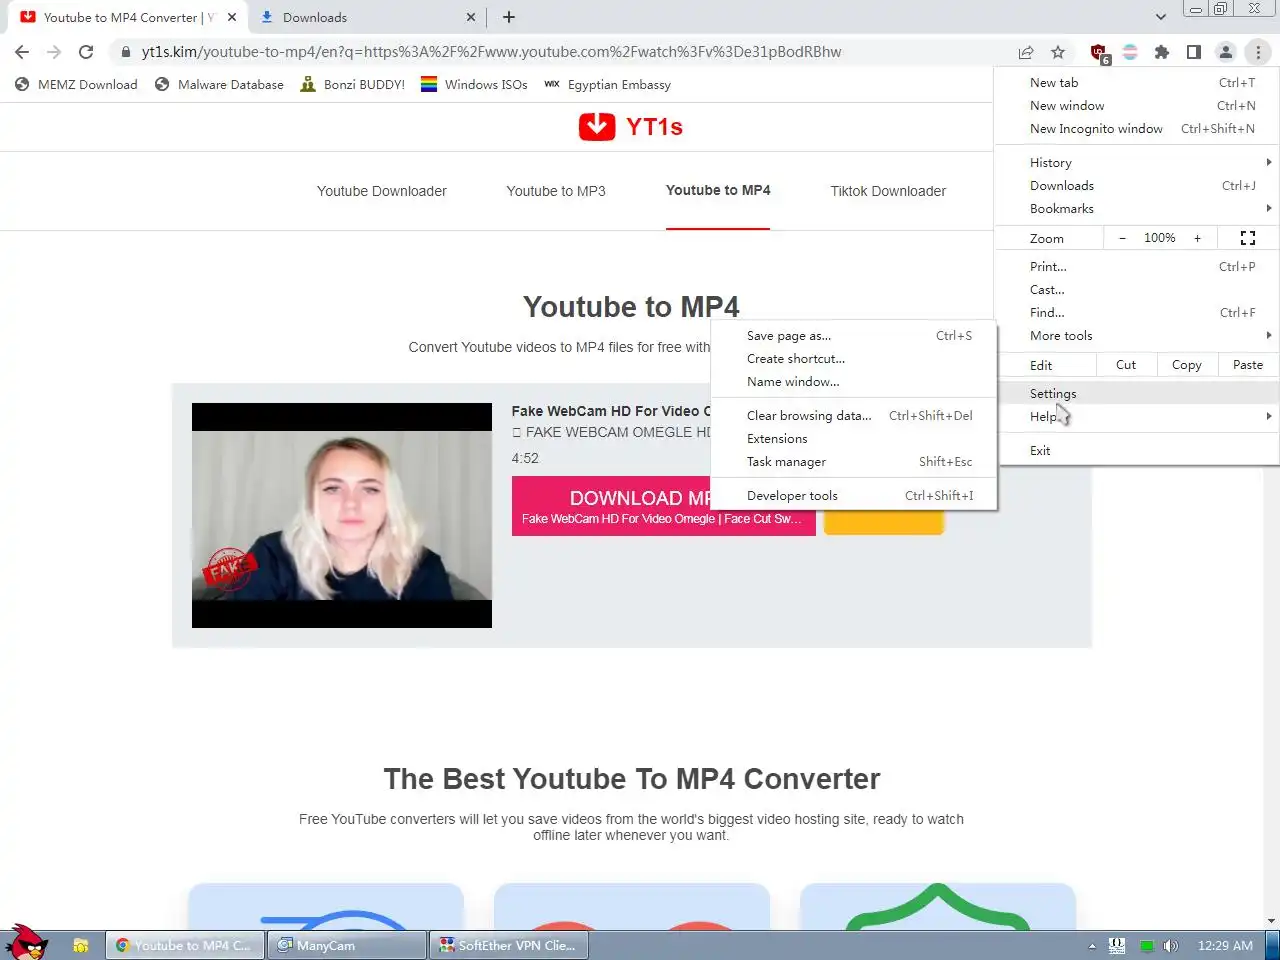Open Bonzi BUDDY! bookmark
1280x960 pixels.
click(x=353, y=85)
